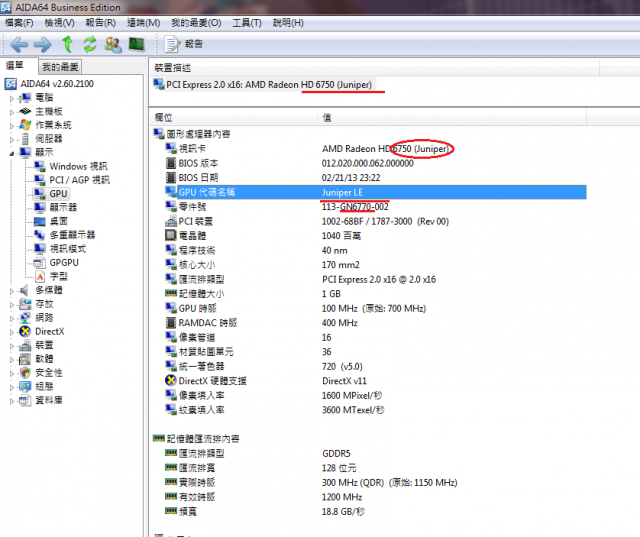Click the 作業系統 Windows flag icon
640x537 pixels.
click(x=25, y=125)
